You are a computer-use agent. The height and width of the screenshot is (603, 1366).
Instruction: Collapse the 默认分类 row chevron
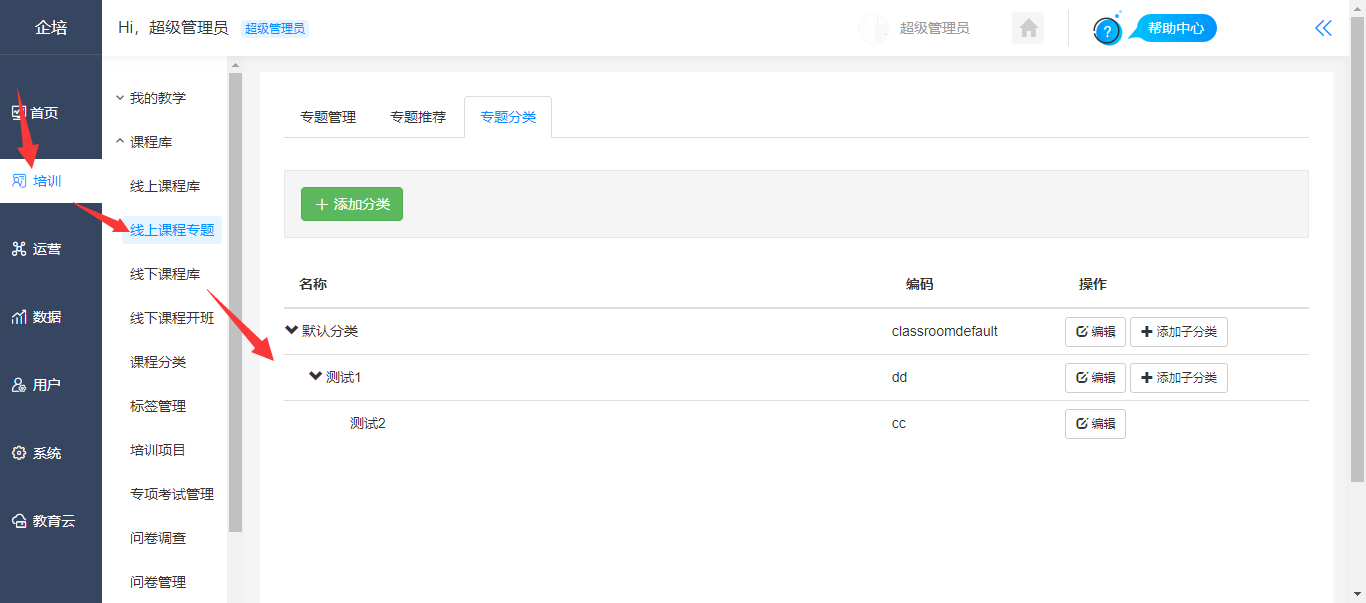(292, 330)
